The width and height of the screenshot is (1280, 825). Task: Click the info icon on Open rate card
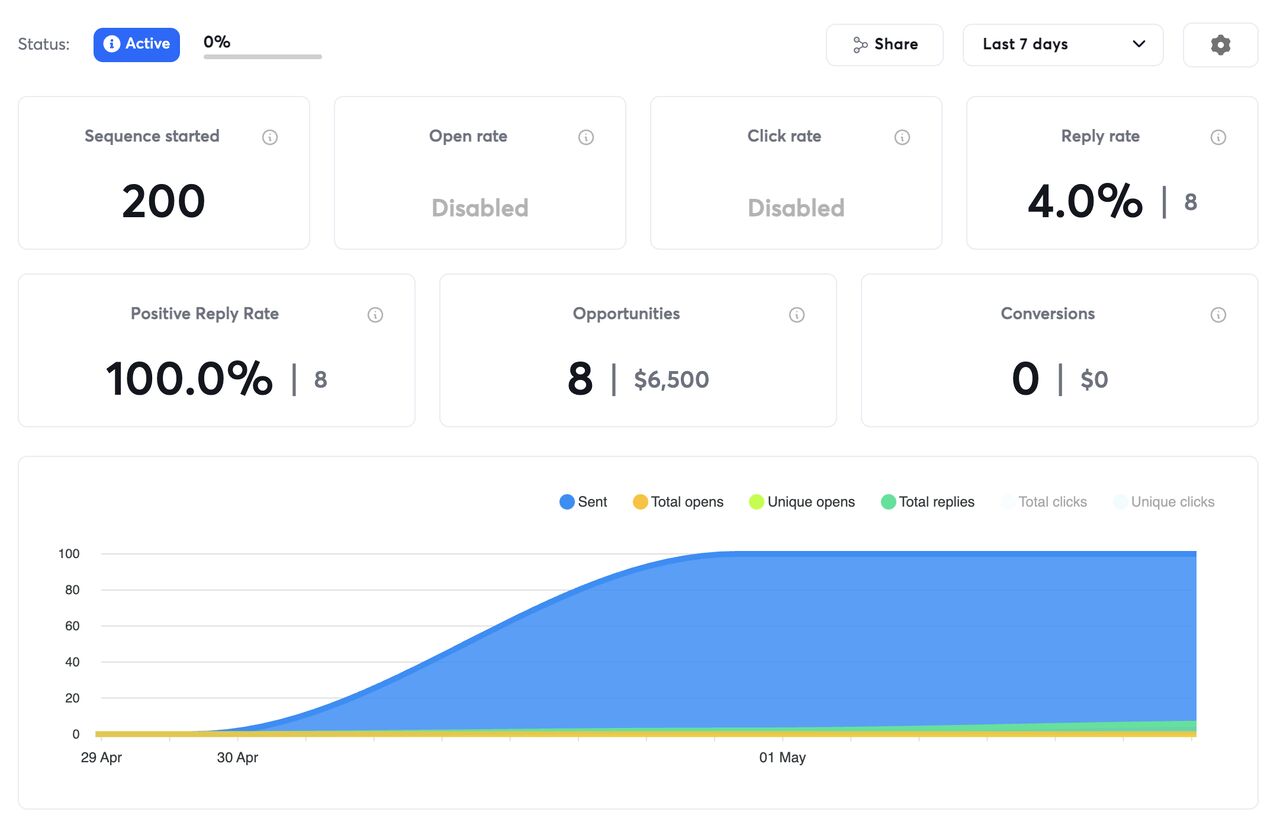pos(586,138)
